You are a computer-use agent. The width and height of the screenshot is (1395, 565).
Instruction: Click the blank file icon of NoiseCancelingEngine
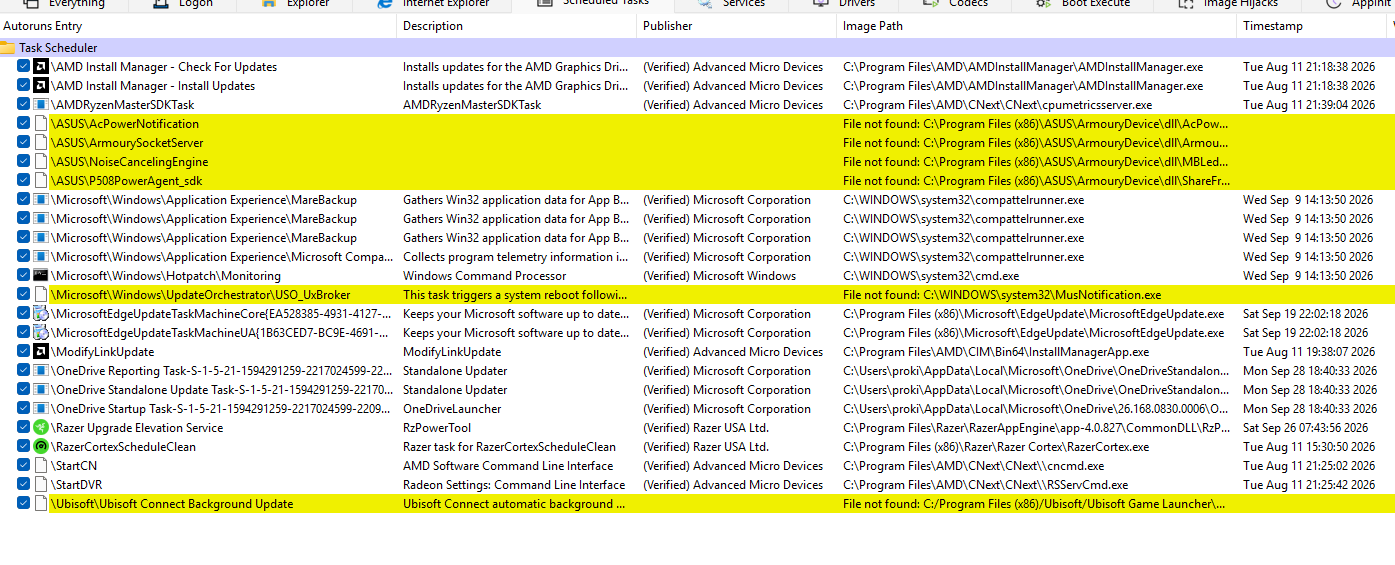(x=41, y=162)
